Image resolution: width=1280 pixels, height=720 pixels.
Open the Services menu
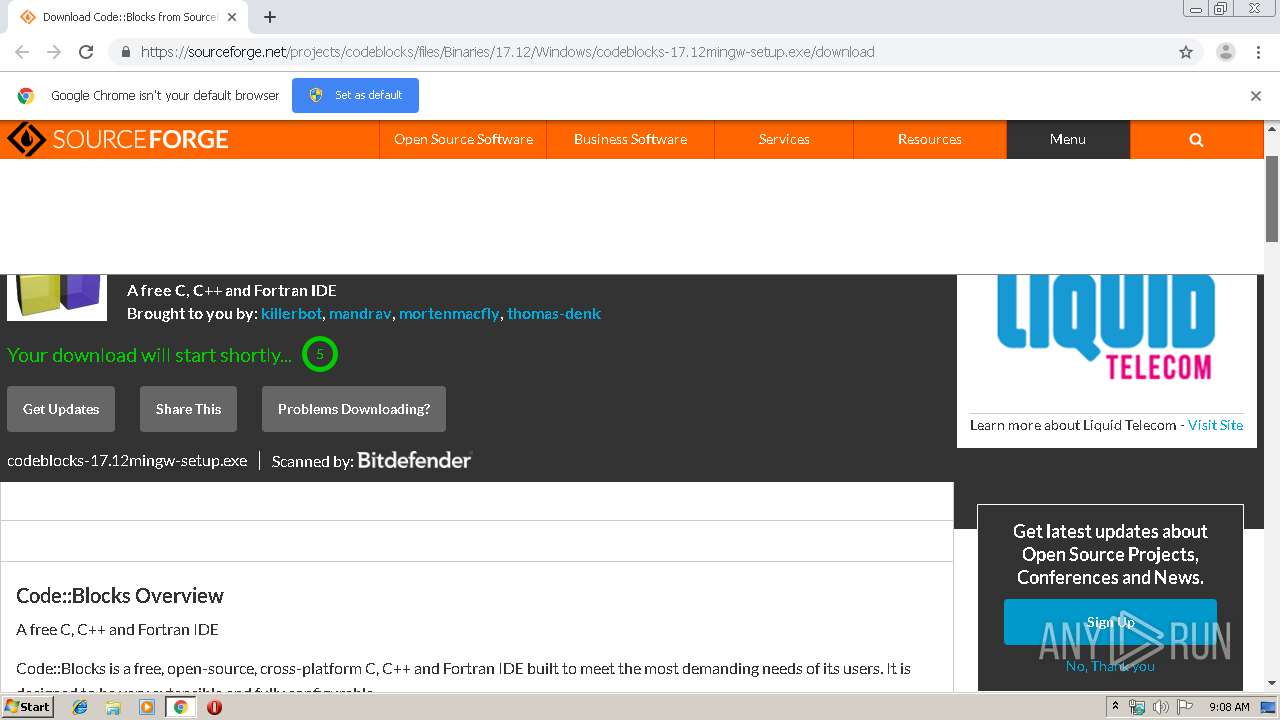pos(784,139)
